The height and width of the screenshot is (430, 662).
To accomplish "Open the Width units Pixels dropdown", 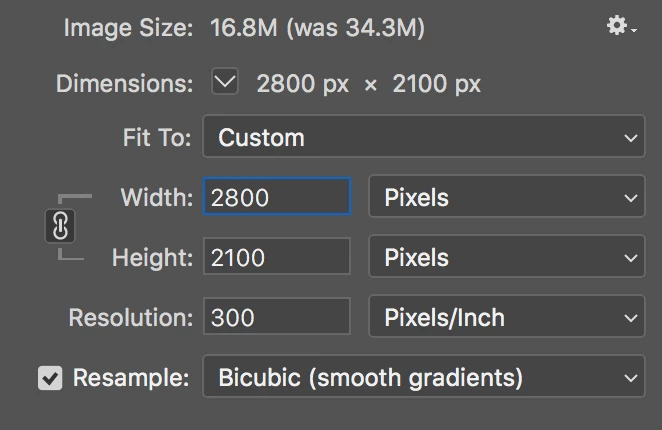I will [x=507, y=196].
